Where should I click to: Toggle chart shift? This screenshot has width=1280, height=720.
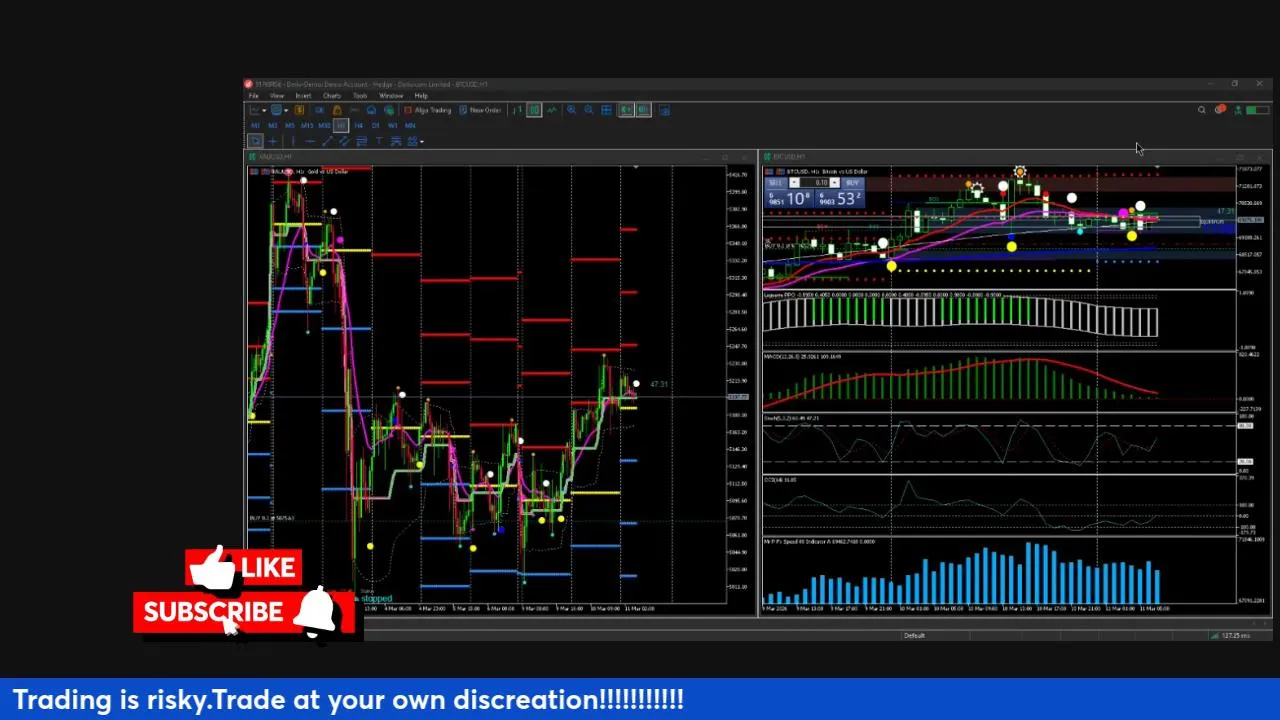[643, 110]
